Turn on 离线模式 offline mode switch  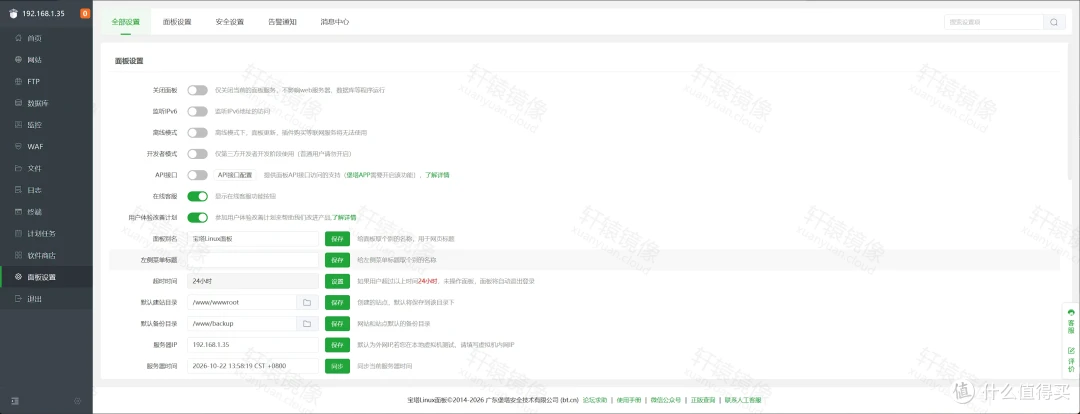pos(197,132)
